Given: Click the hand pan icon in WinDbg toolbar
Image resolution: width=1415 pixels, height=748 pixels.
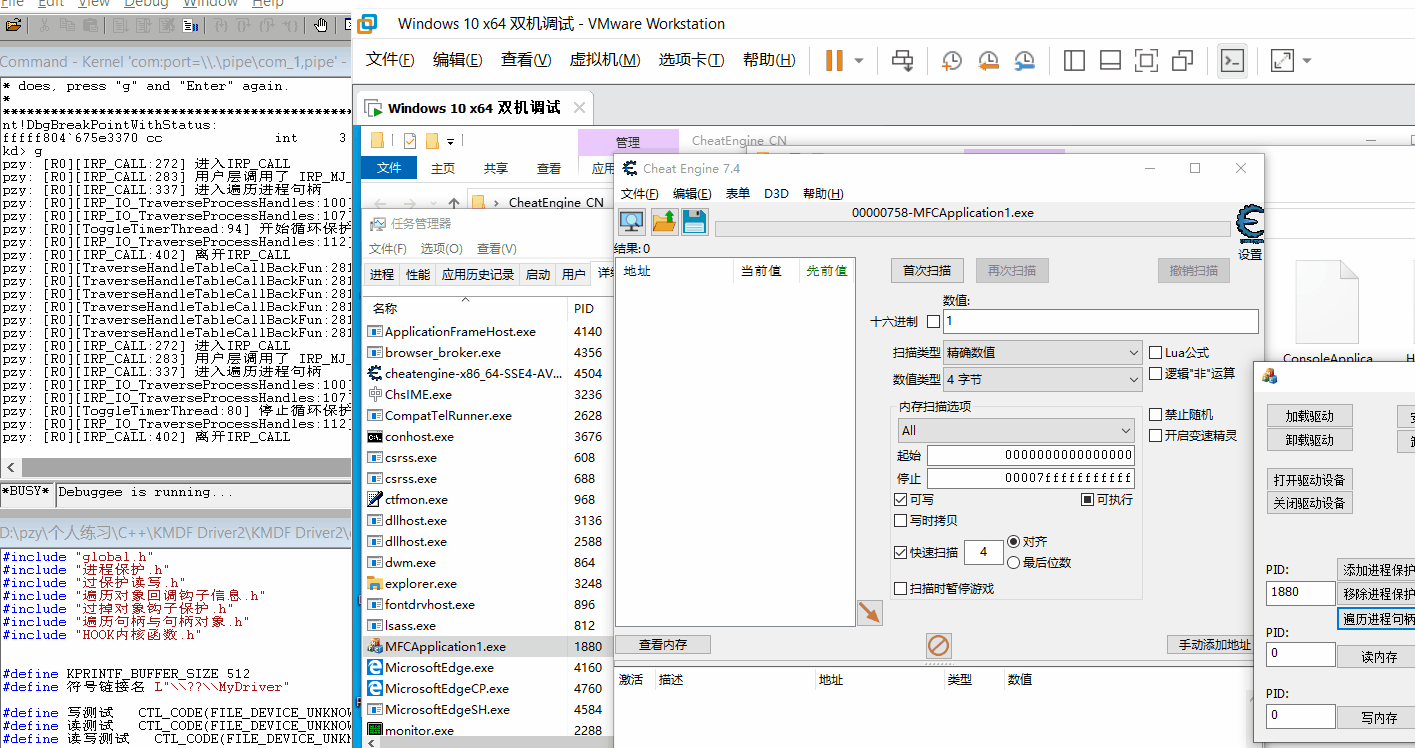Looking at the screenshot, I should click(x=320, y=26).
